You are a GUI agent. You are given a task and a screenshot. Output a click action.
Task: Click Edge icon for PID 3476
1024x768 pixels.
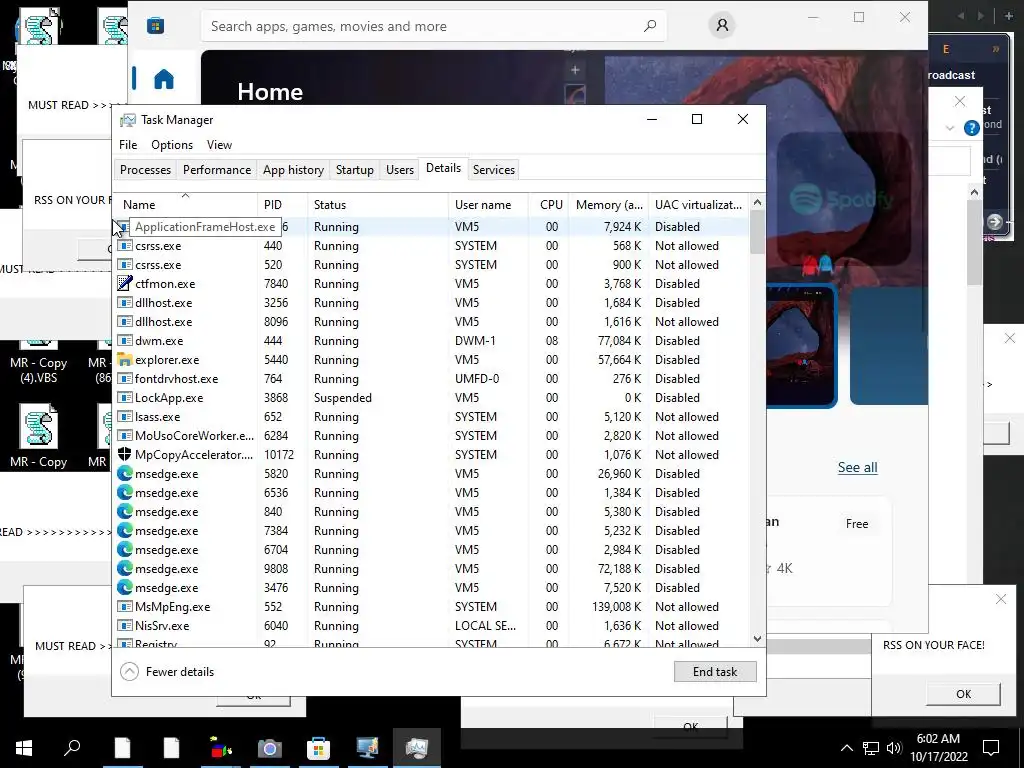coord(124,587)
